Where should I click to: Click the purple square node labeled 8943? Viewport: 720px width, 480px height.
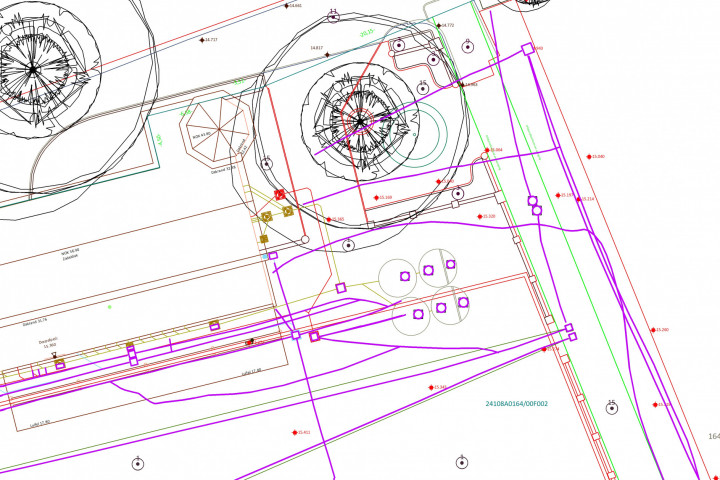(x=527, y=49)
